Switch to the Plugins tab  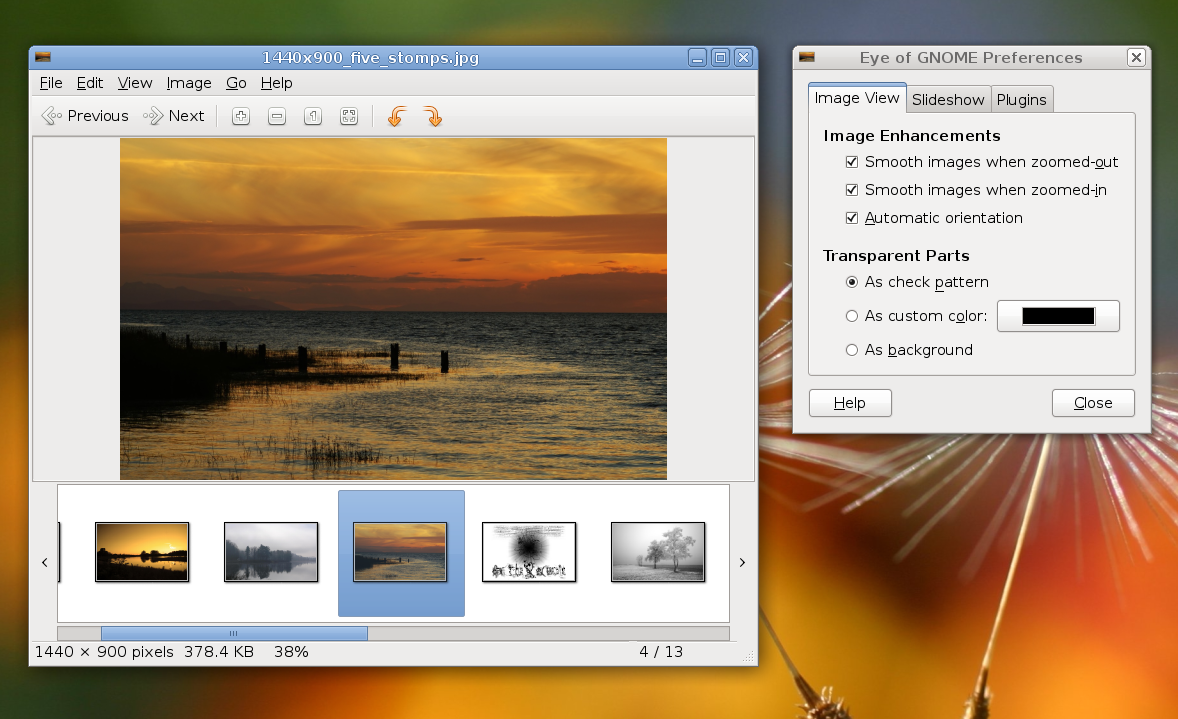pos(1022,99)
